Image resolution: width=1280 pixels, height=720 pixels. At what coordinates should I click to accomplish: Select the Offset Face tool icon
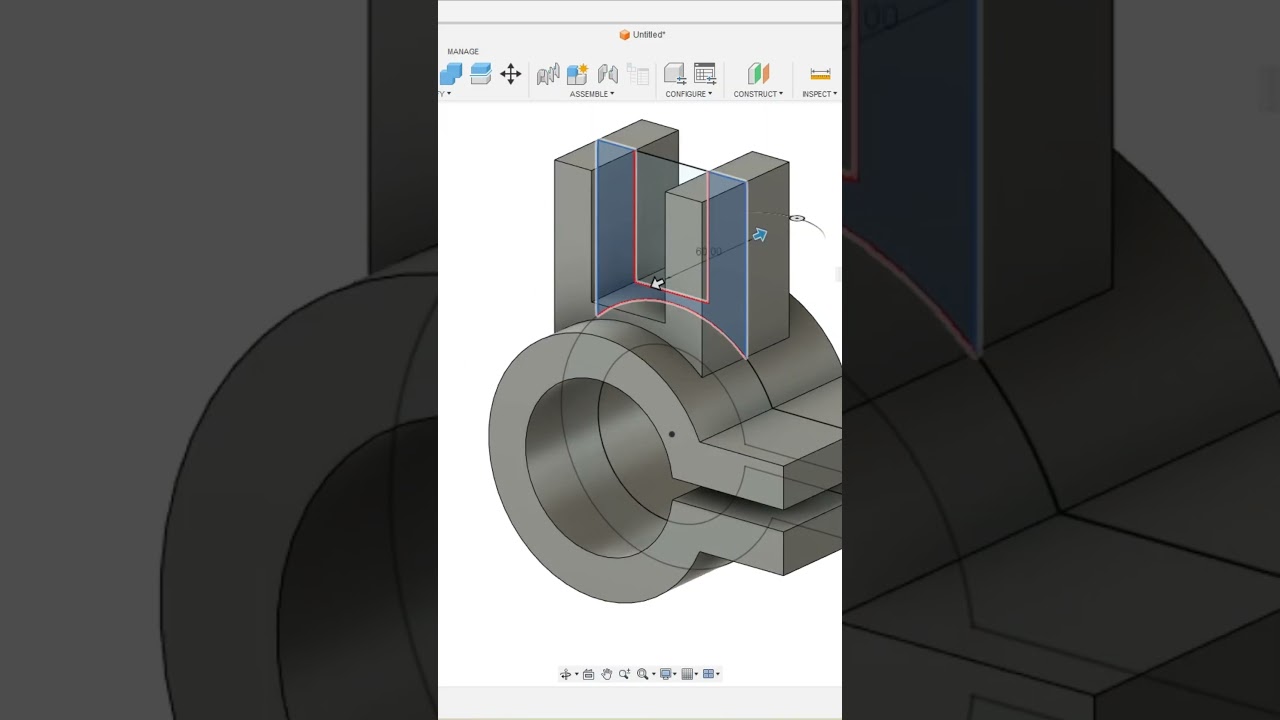coord(481,74)
